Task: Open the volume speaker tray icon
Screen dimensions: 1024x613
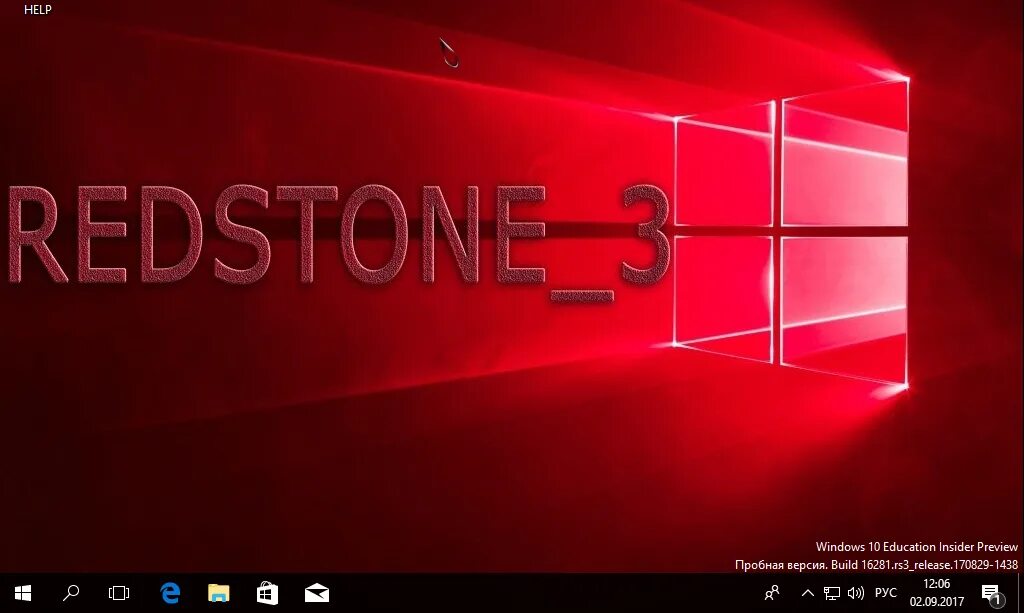Action: click(856, 593)
